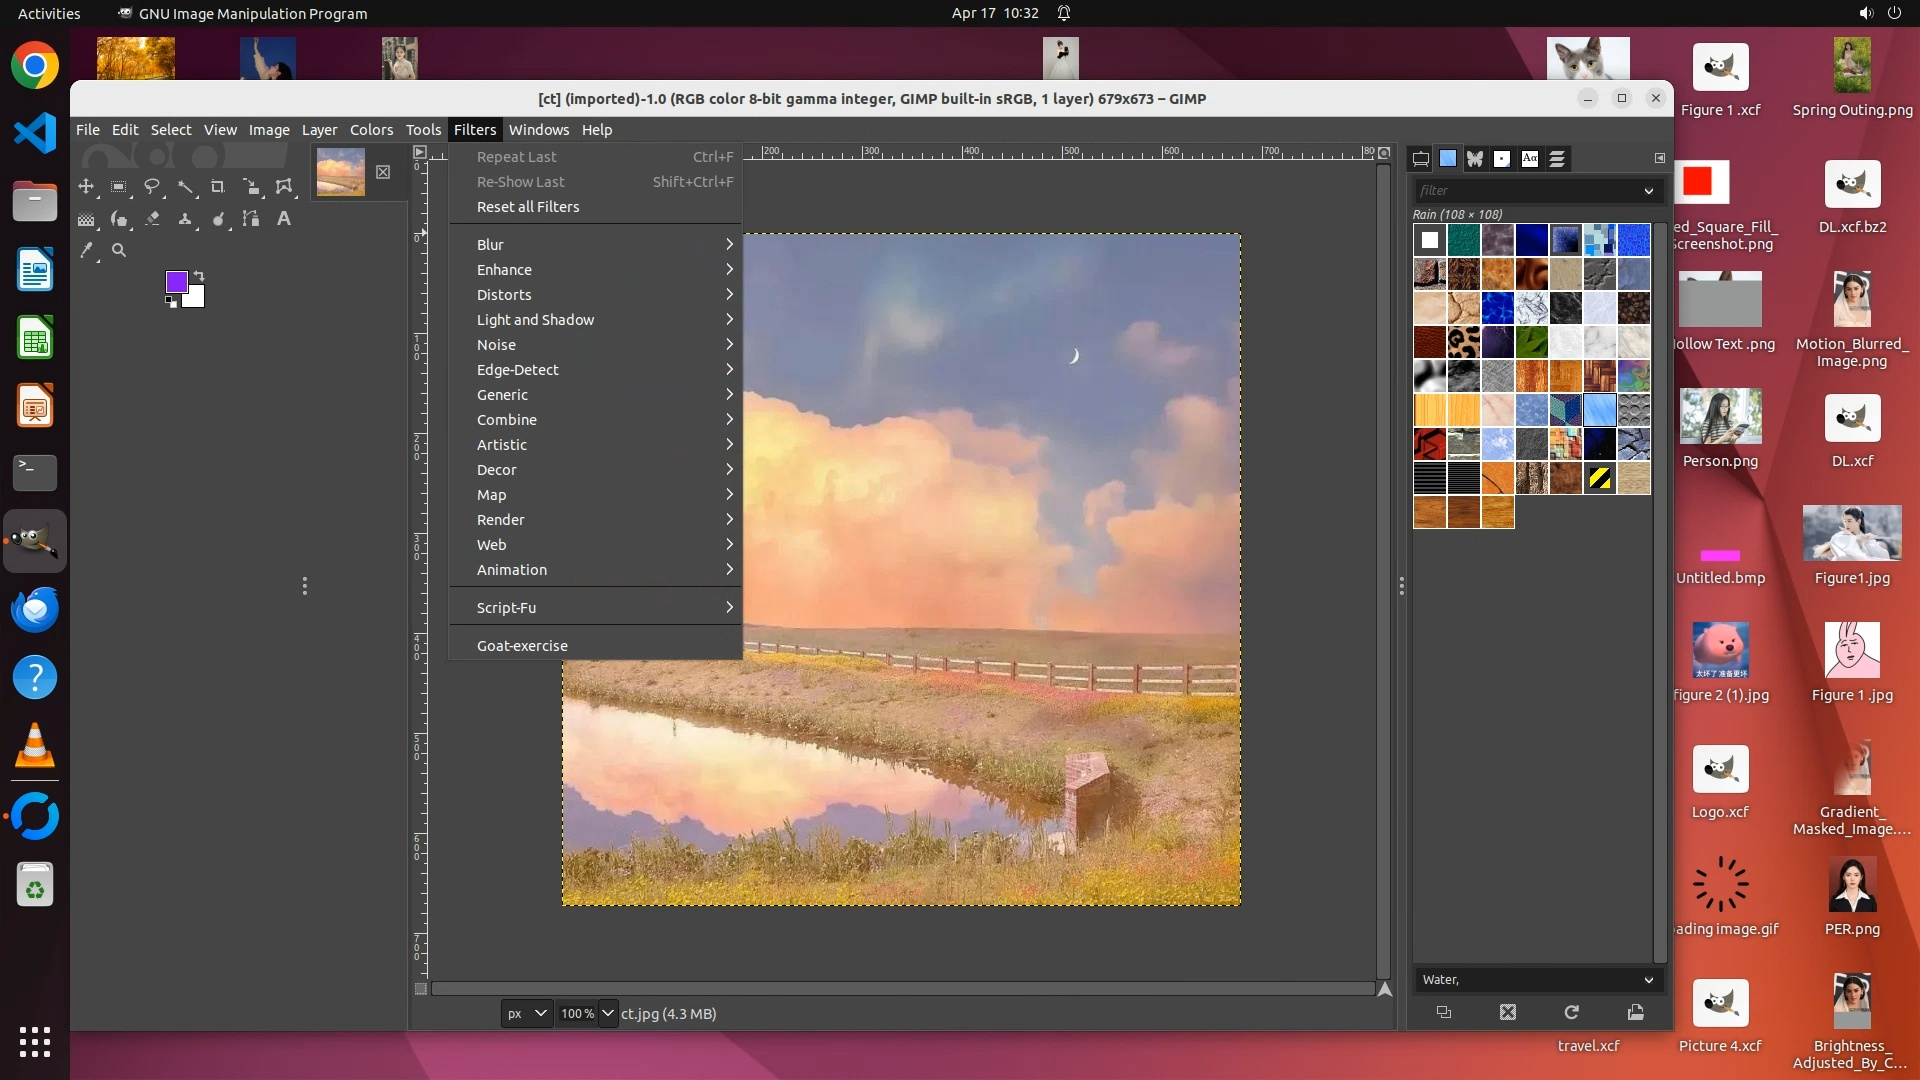Select the Move tool
1920x1080 pixels.
pyautogui.click(x=86, y=187)
